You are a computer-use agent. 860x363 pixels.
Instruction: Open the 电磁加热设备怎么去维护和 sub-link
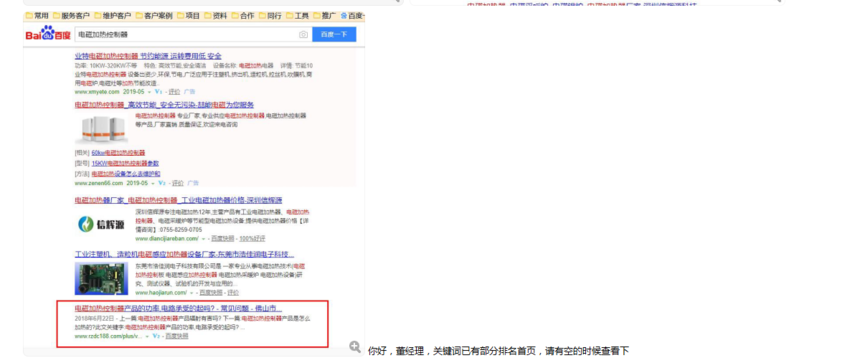126,173
